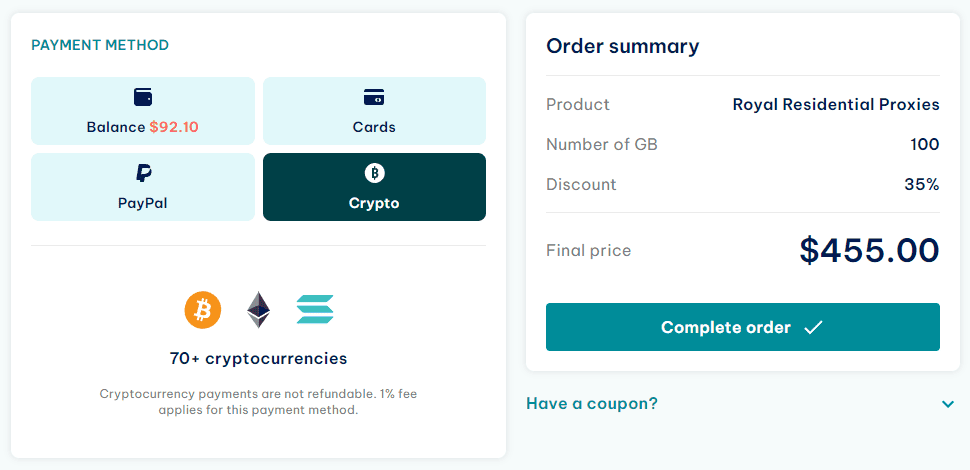Image resolution: width=970 pixels, height=470 pixels.
Task: Click the Ethereum diamond logo
Action: tap(259, 310)
